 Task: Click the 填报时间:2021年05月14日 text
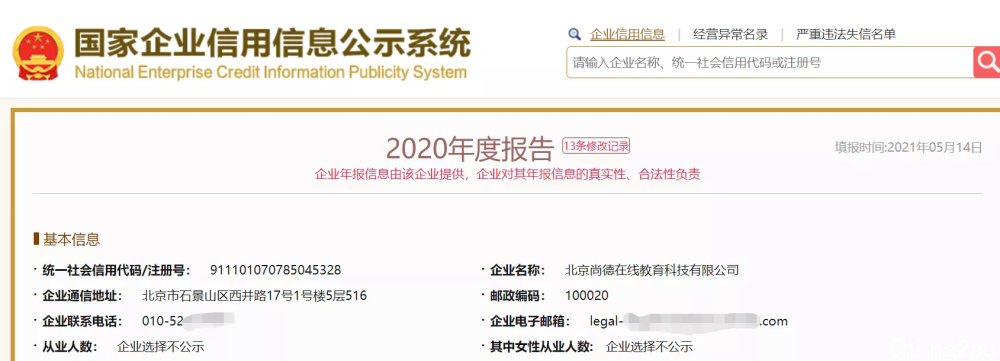point(908,147)
